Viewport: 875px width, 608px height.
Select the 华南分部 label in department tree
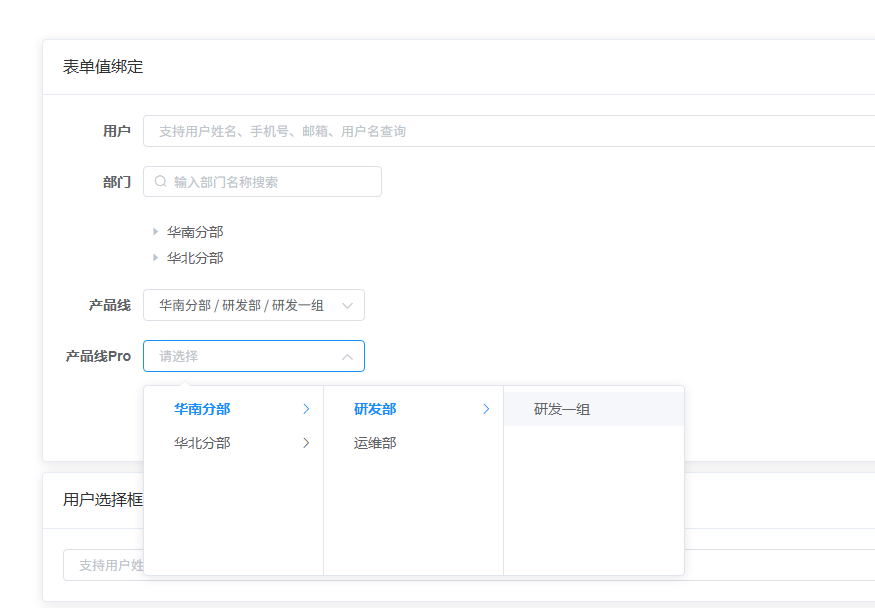(x=195, y=232)
